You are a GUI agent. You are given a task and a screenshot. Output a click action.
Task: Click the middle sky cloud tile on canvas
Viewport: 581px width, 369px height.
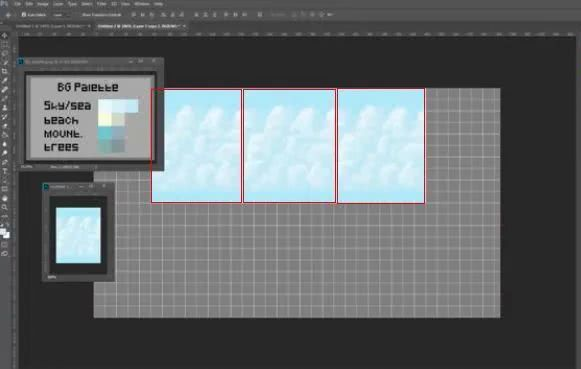pos(289,146)
